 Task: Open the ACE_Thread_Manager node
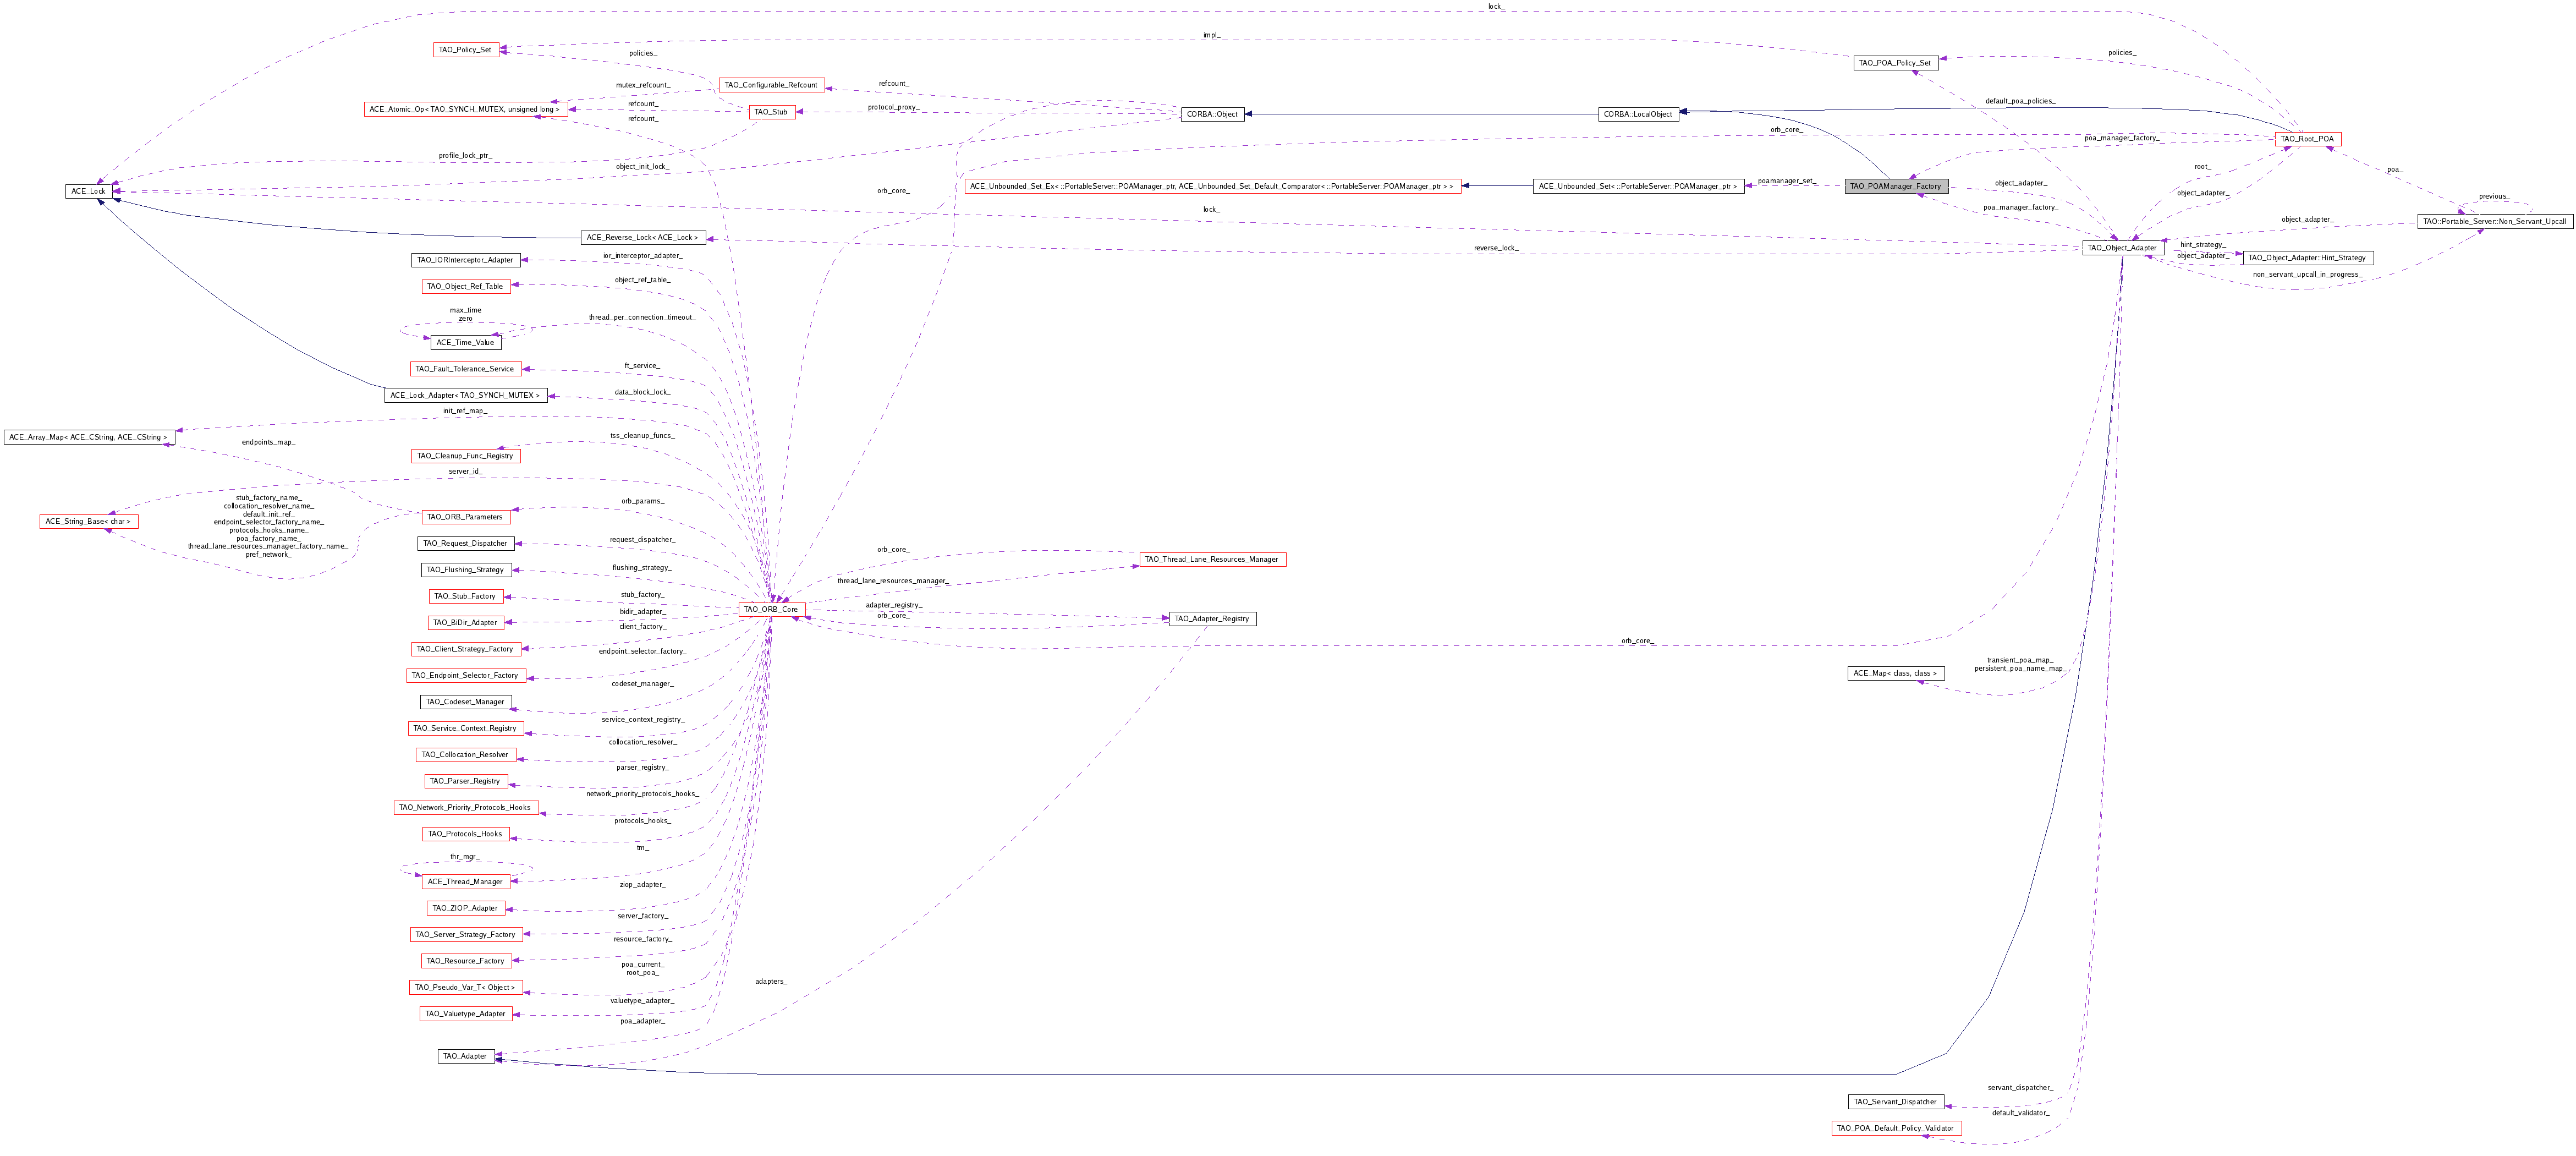[465, 882]
